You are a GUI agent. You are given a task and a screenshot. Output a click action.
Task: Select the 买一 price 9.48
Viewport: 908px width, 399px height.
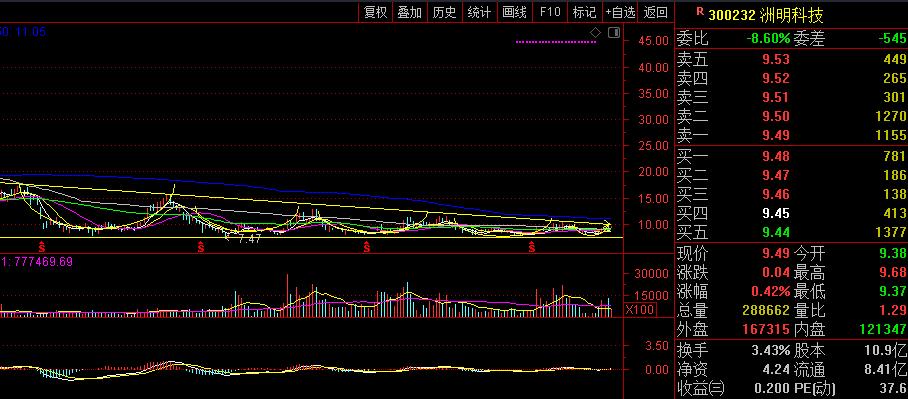pos(776,156)
